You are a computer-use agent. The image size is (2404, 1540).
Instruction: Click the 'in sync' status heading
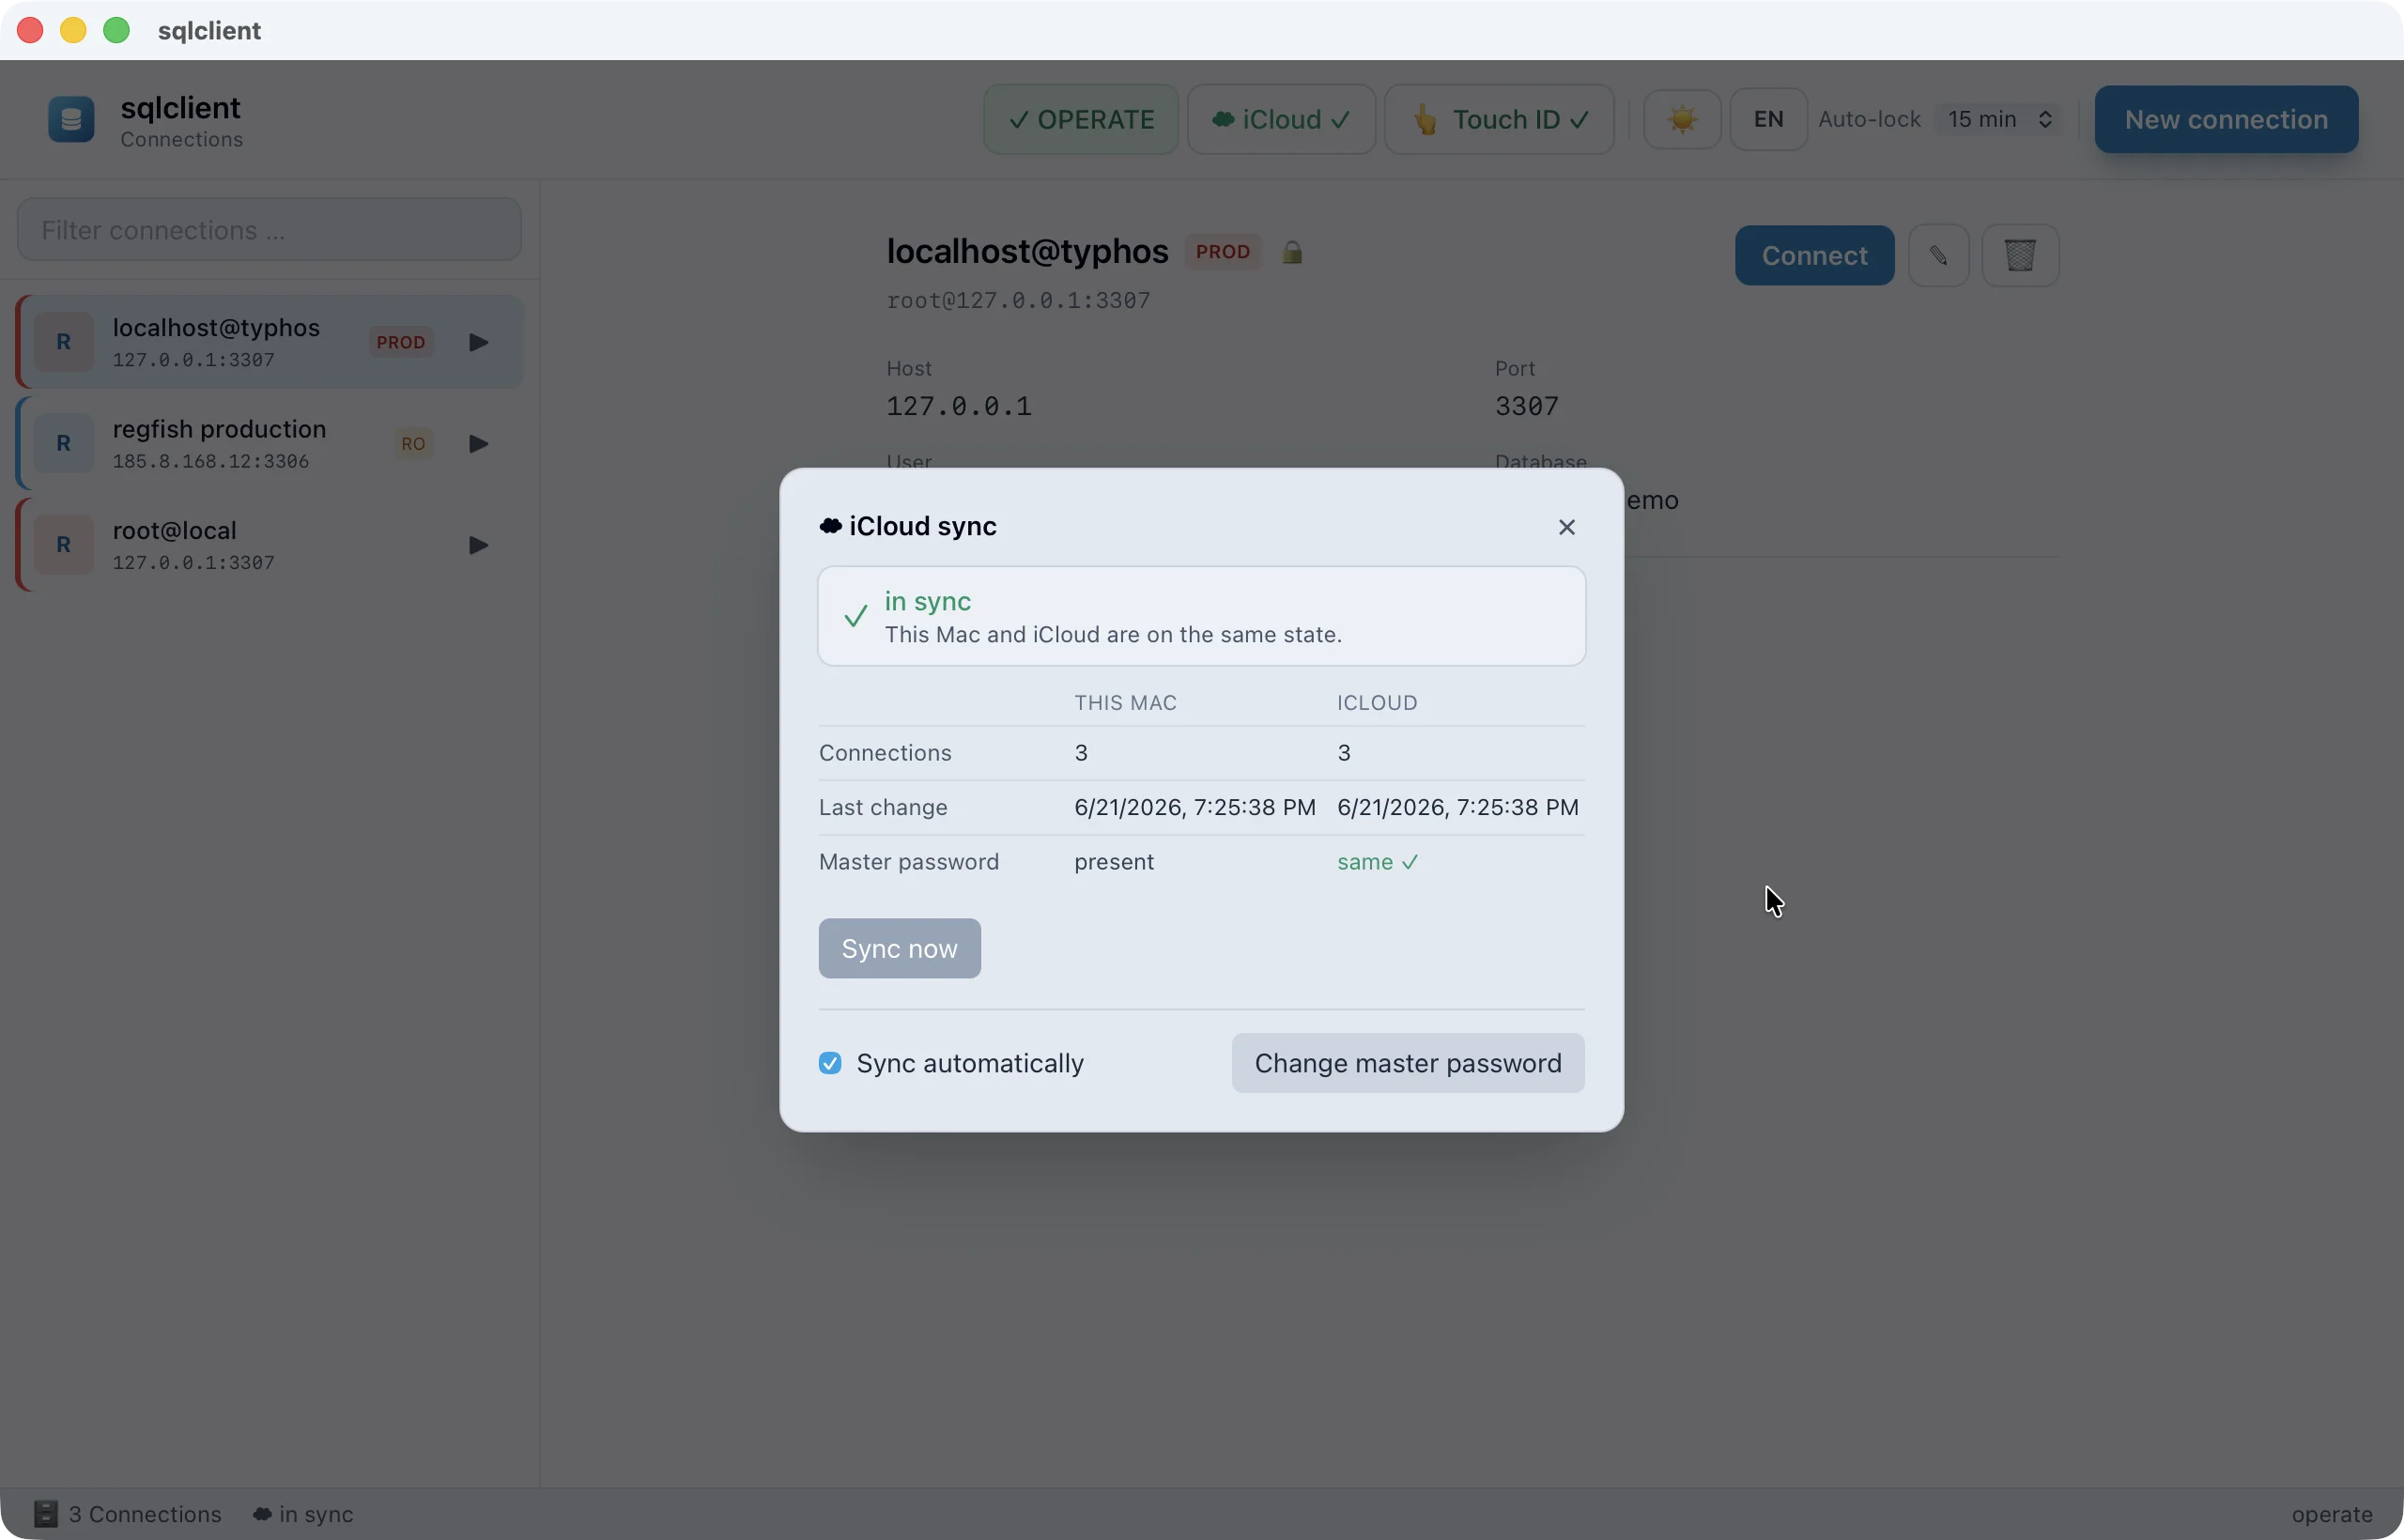click(x=927, y=601)
